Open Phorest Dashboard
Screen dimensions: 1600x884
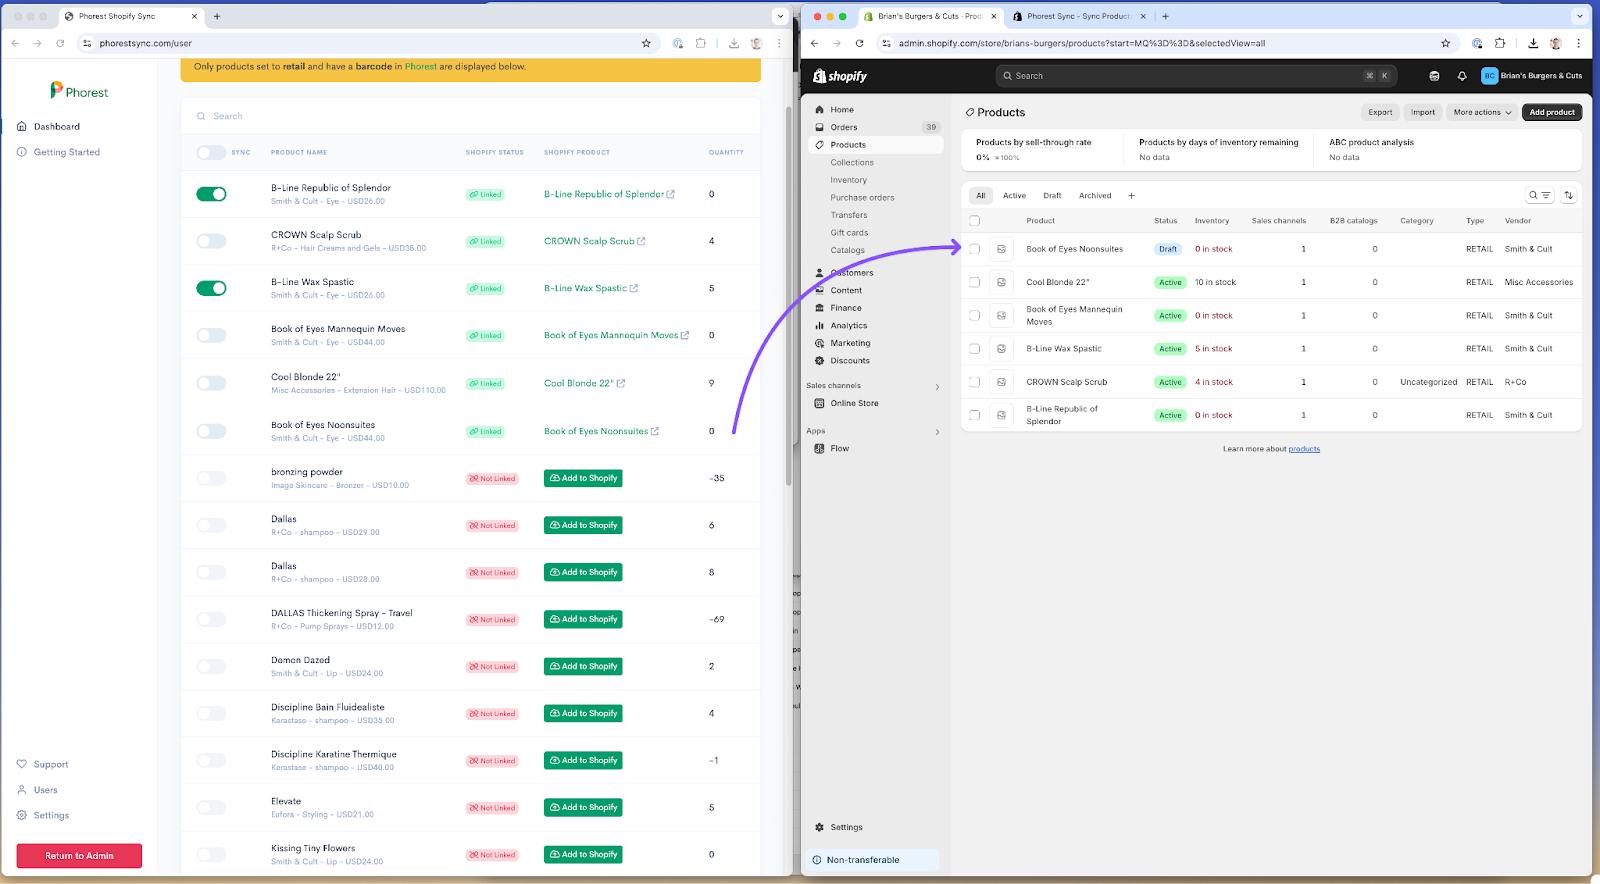[57, 127]
